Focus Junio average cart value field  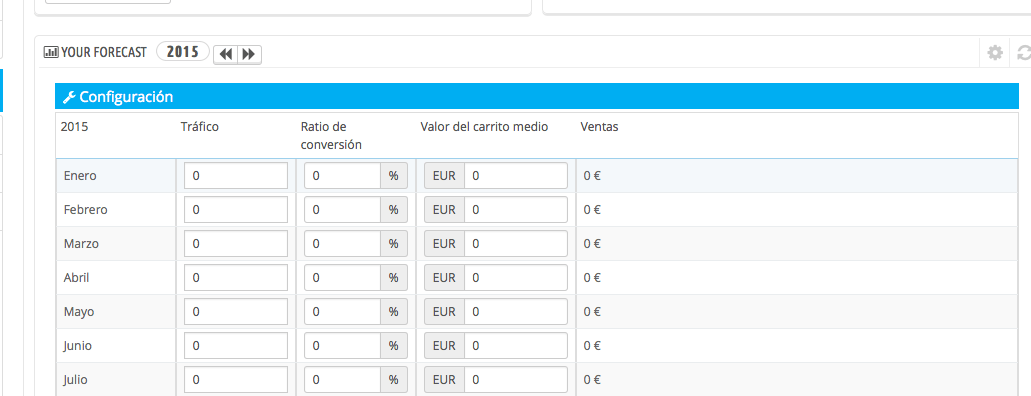pyautogui.click(x=516, y=345)
